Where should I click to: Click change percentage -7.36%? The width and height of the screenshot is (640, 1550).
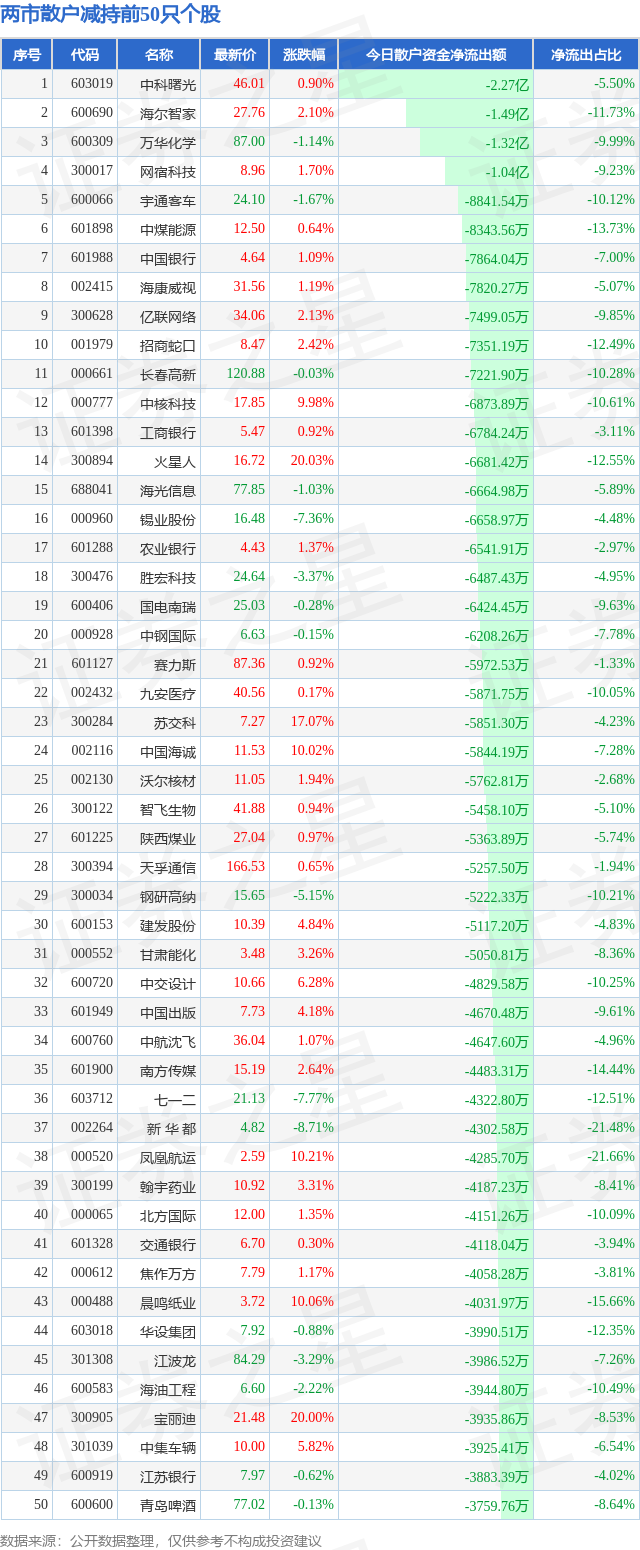point(314,519)
